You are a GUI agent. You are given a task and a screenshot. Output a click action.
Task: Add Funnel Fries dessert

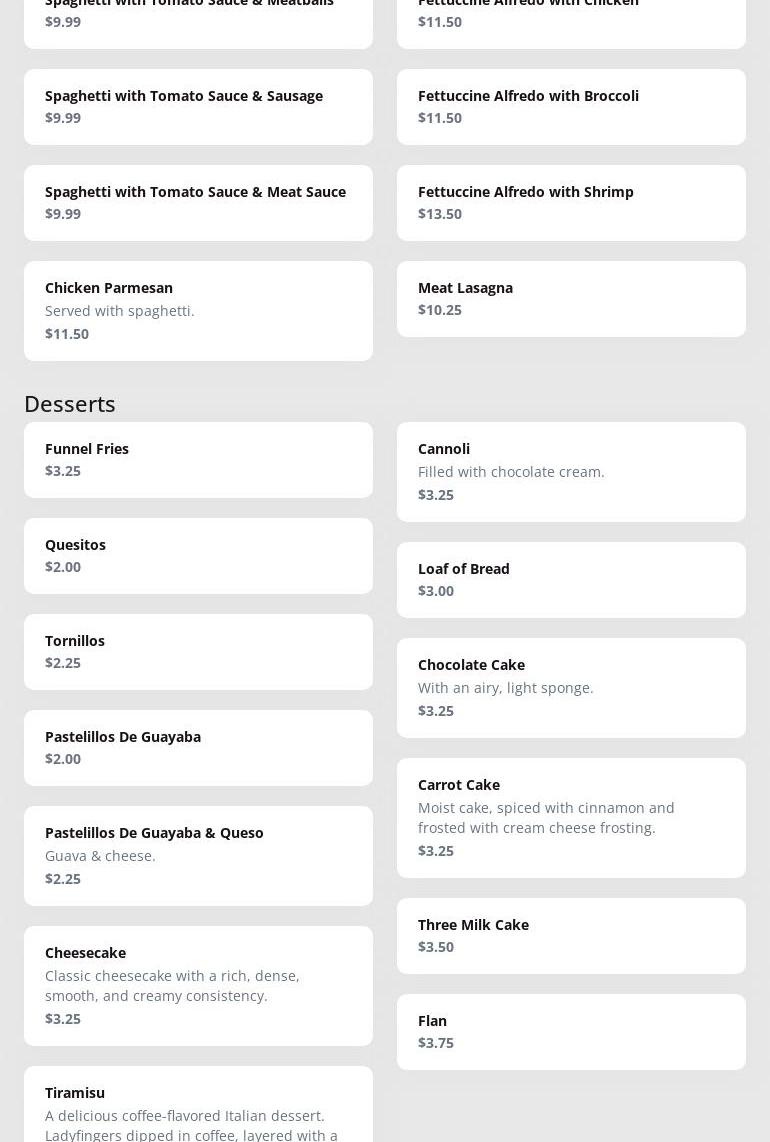point(198,460)
